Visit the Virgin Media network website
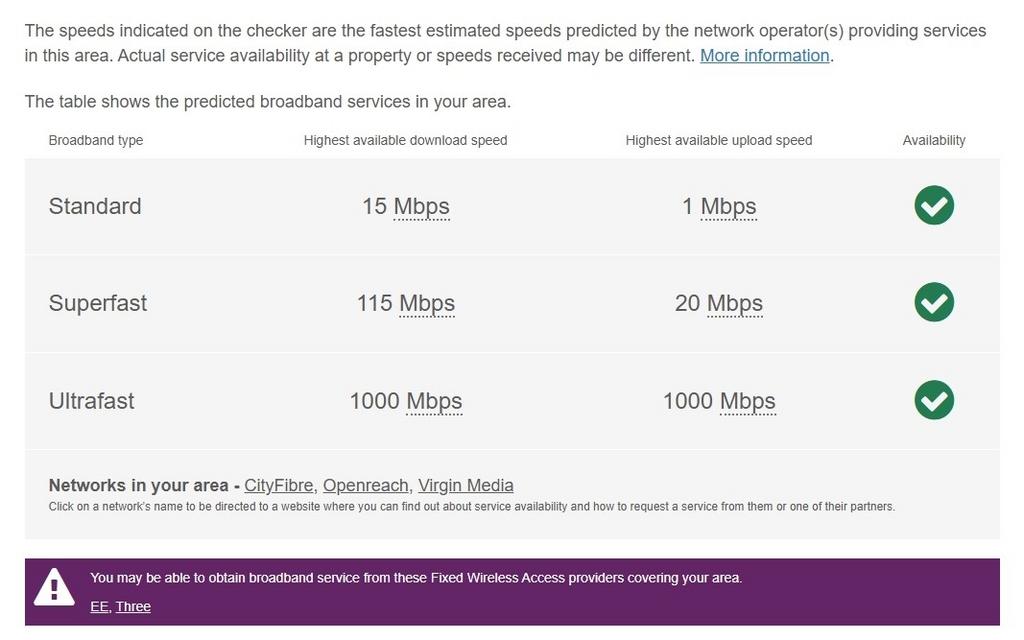The width and height of the screenshot is (1024, 640). point(465,485)
